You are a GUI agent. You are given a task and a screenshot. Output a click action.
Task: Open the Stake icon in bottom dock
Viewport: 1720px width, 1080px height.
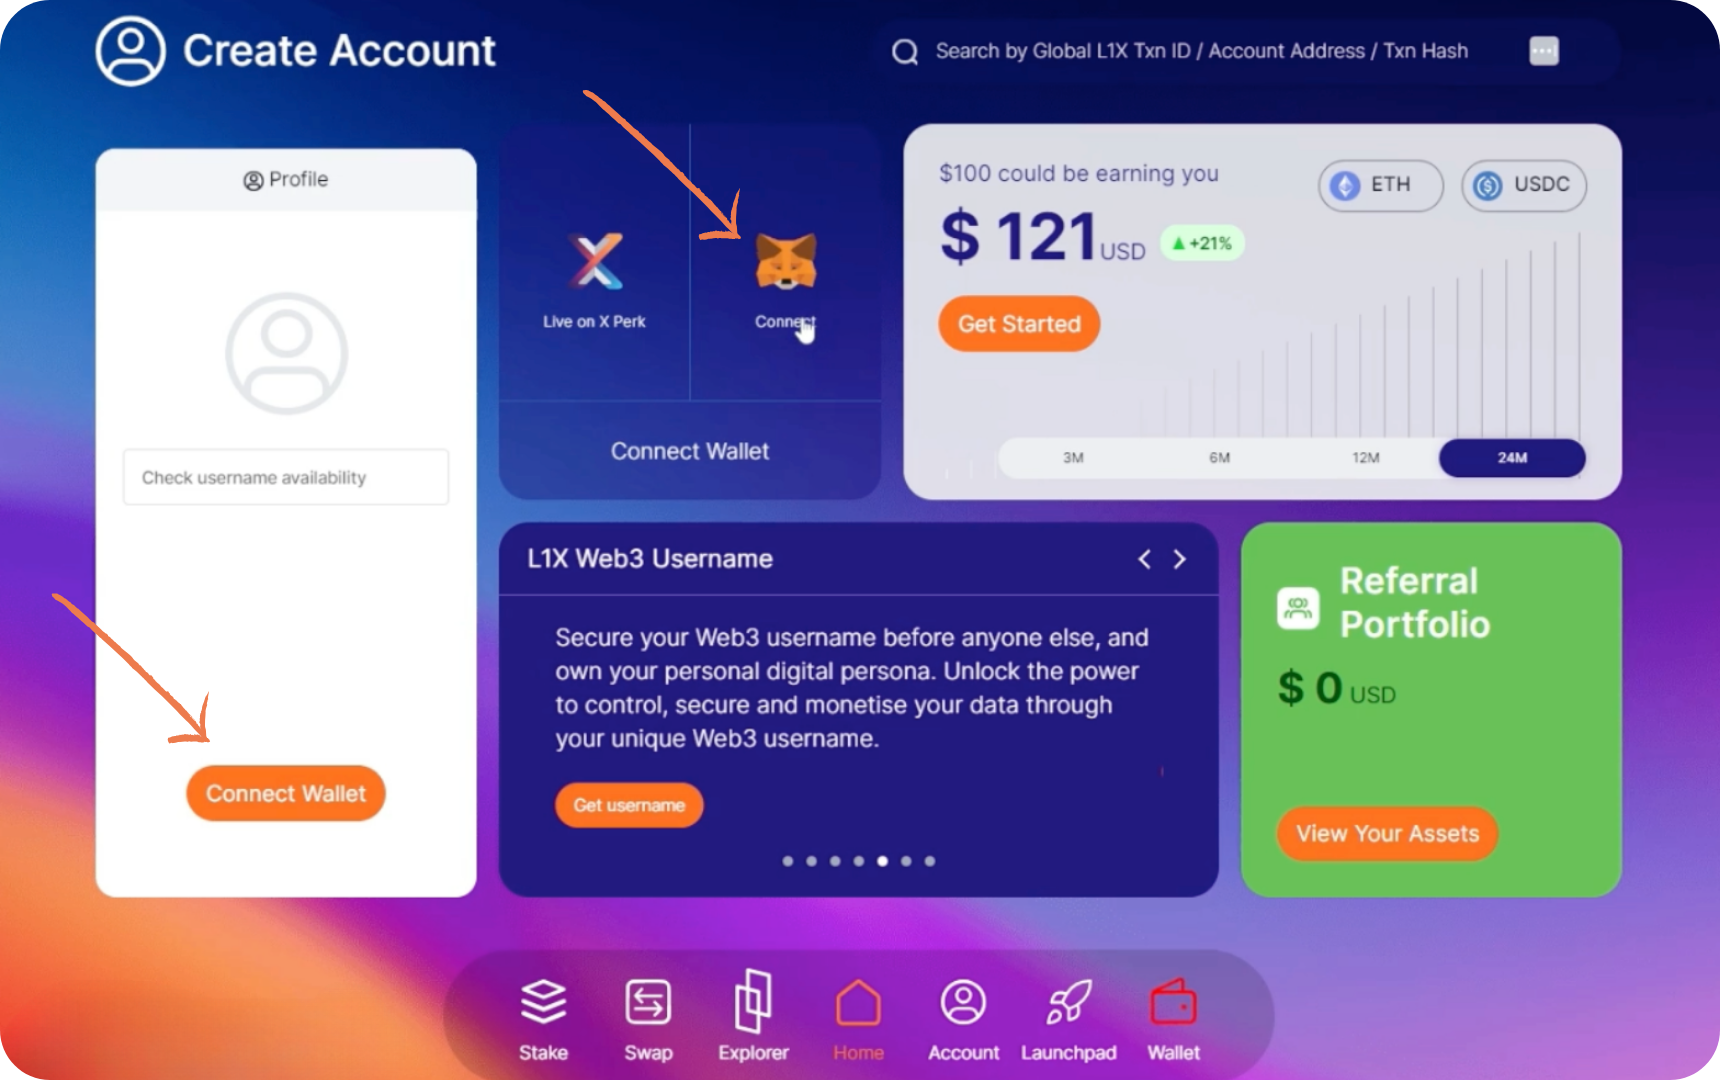click(543, 1003)
